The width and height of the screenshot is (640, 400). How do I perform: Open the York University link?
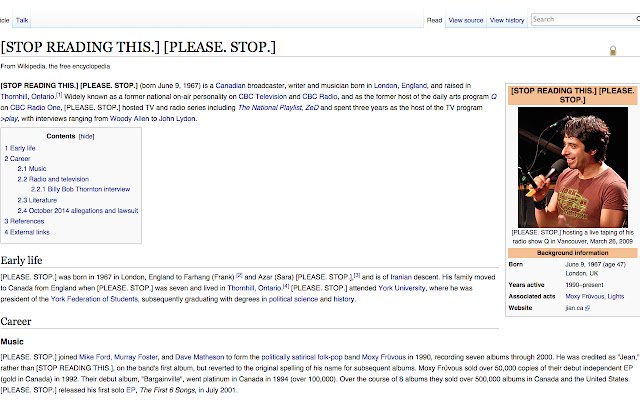point(402,288)
